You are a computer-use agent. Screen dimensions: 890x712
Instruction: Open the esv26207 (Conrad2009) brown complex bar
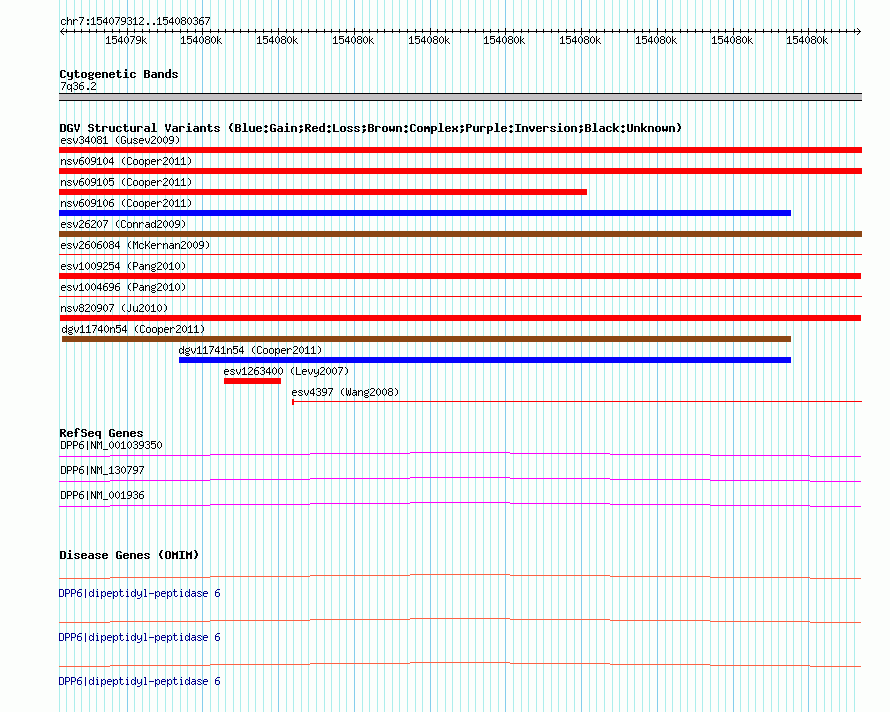coord(460,234)
